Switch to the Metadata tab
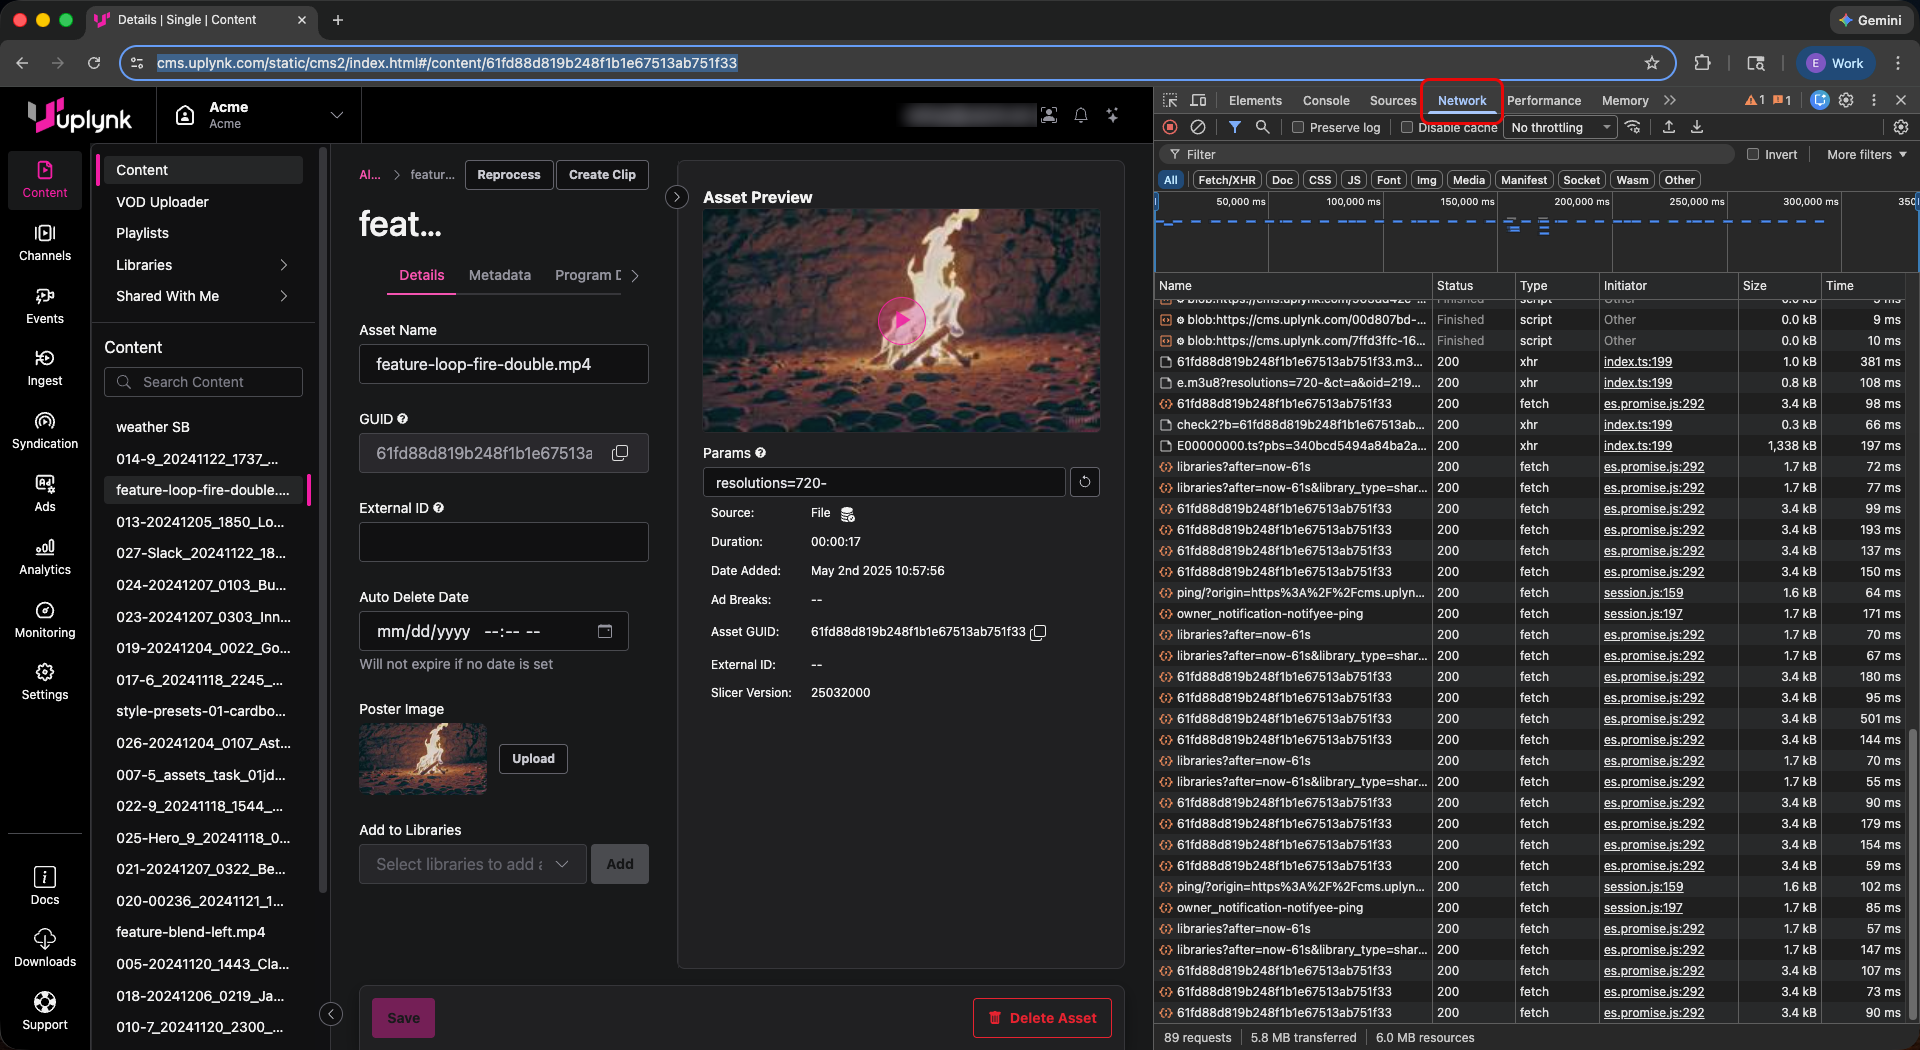Viewport: 1920px width, 1050px height. pyautogui.click(x=500, y=275)
